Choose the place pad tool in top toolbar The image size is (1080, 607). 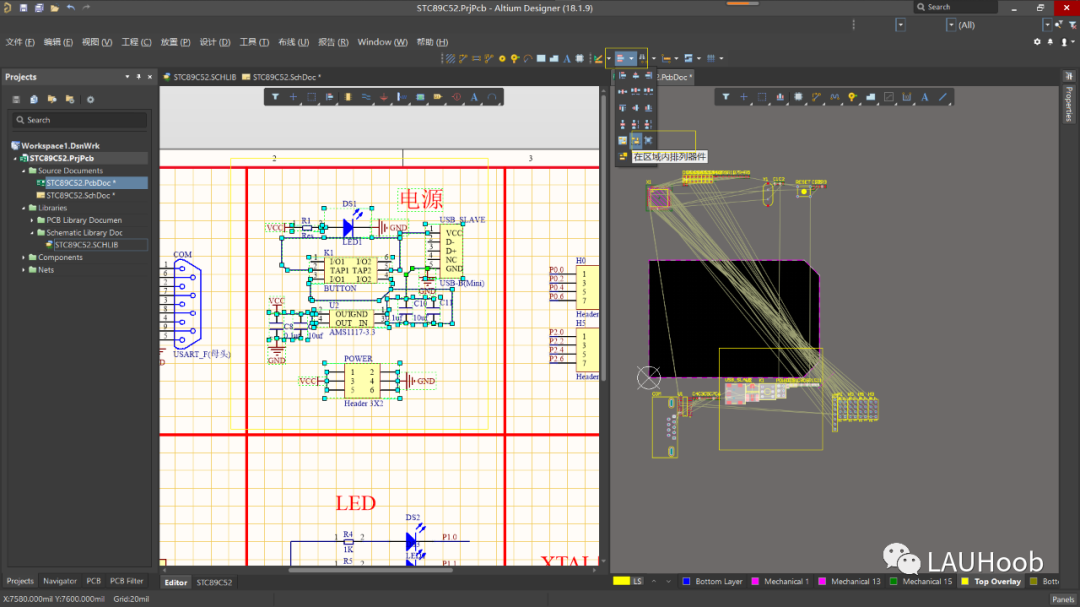point(502,59)
